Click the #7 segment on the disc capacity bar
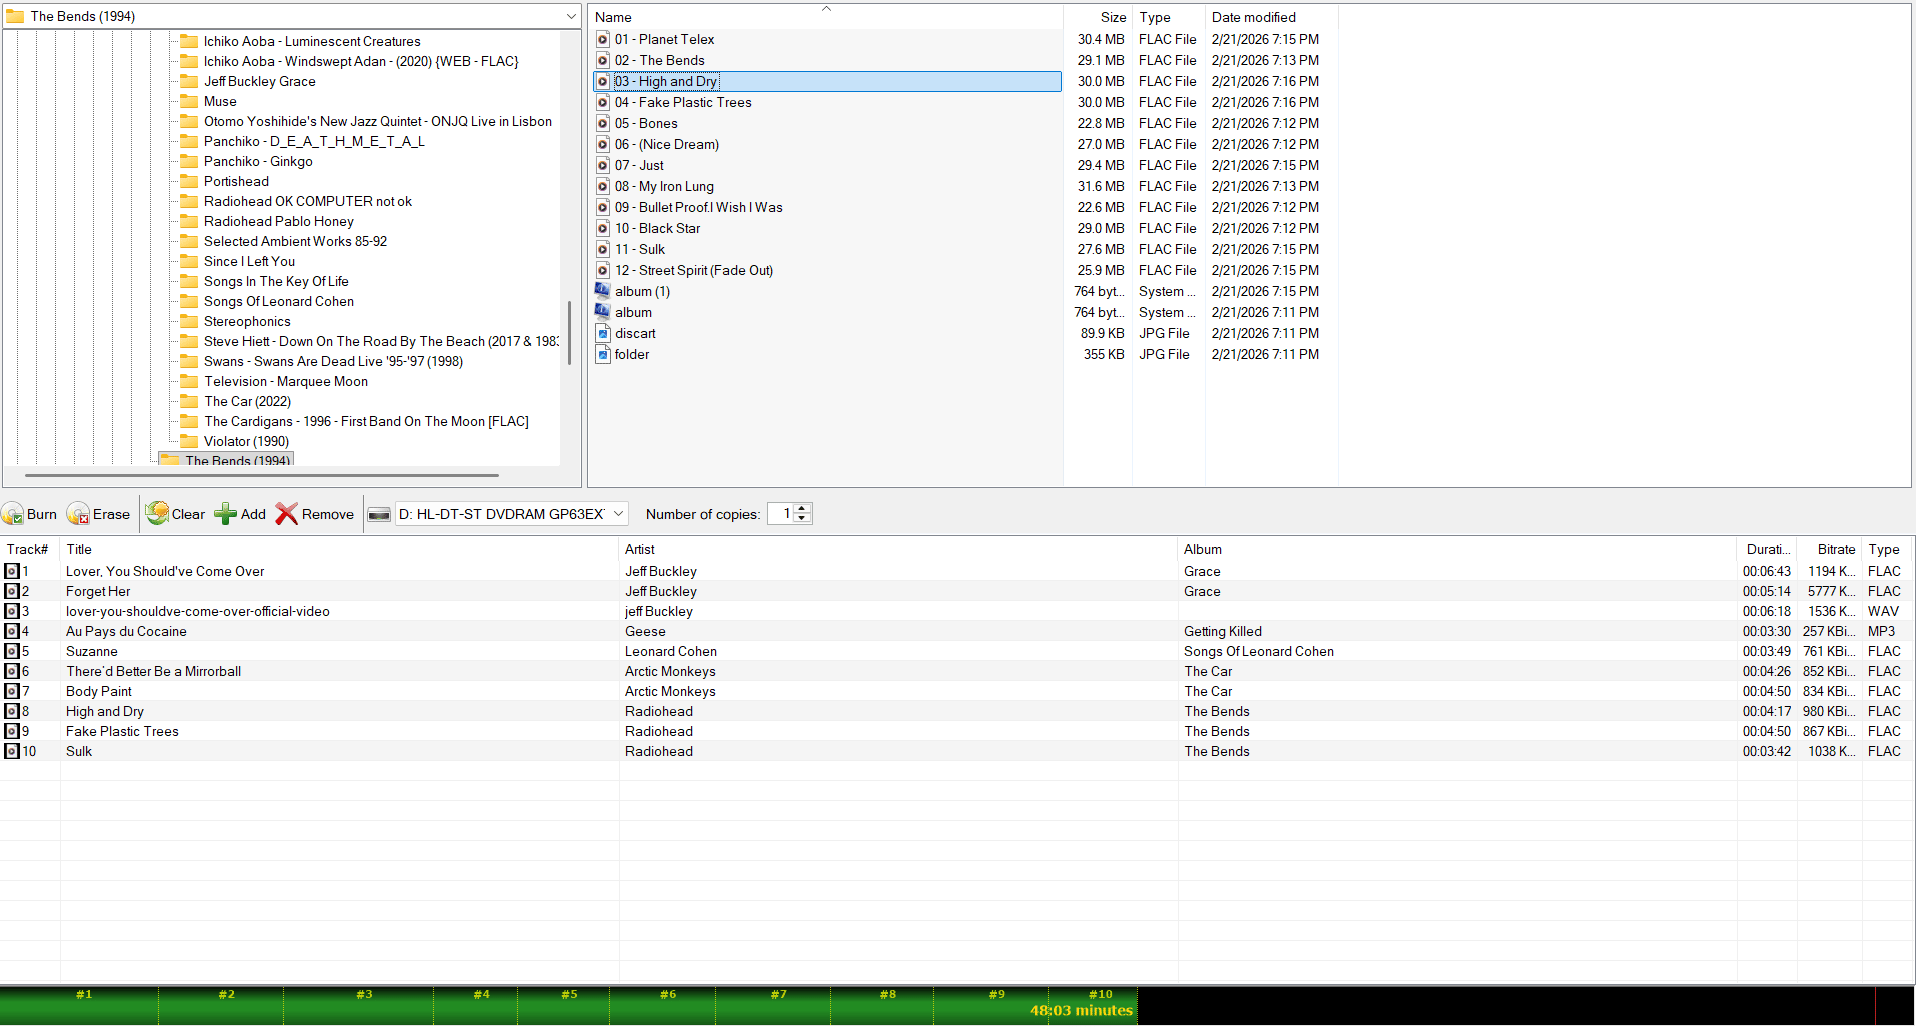 pyautogui.click(x=773, y=1005)
